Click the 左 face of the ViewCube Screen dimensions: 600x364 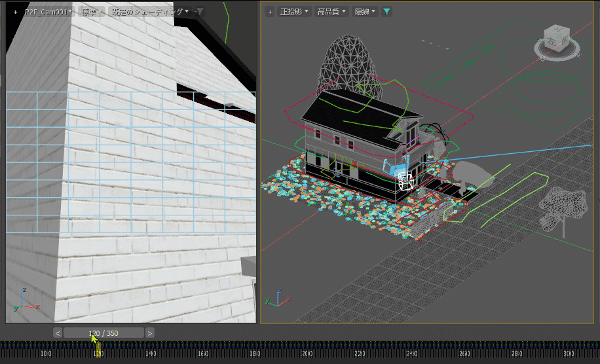pos(551,42)
